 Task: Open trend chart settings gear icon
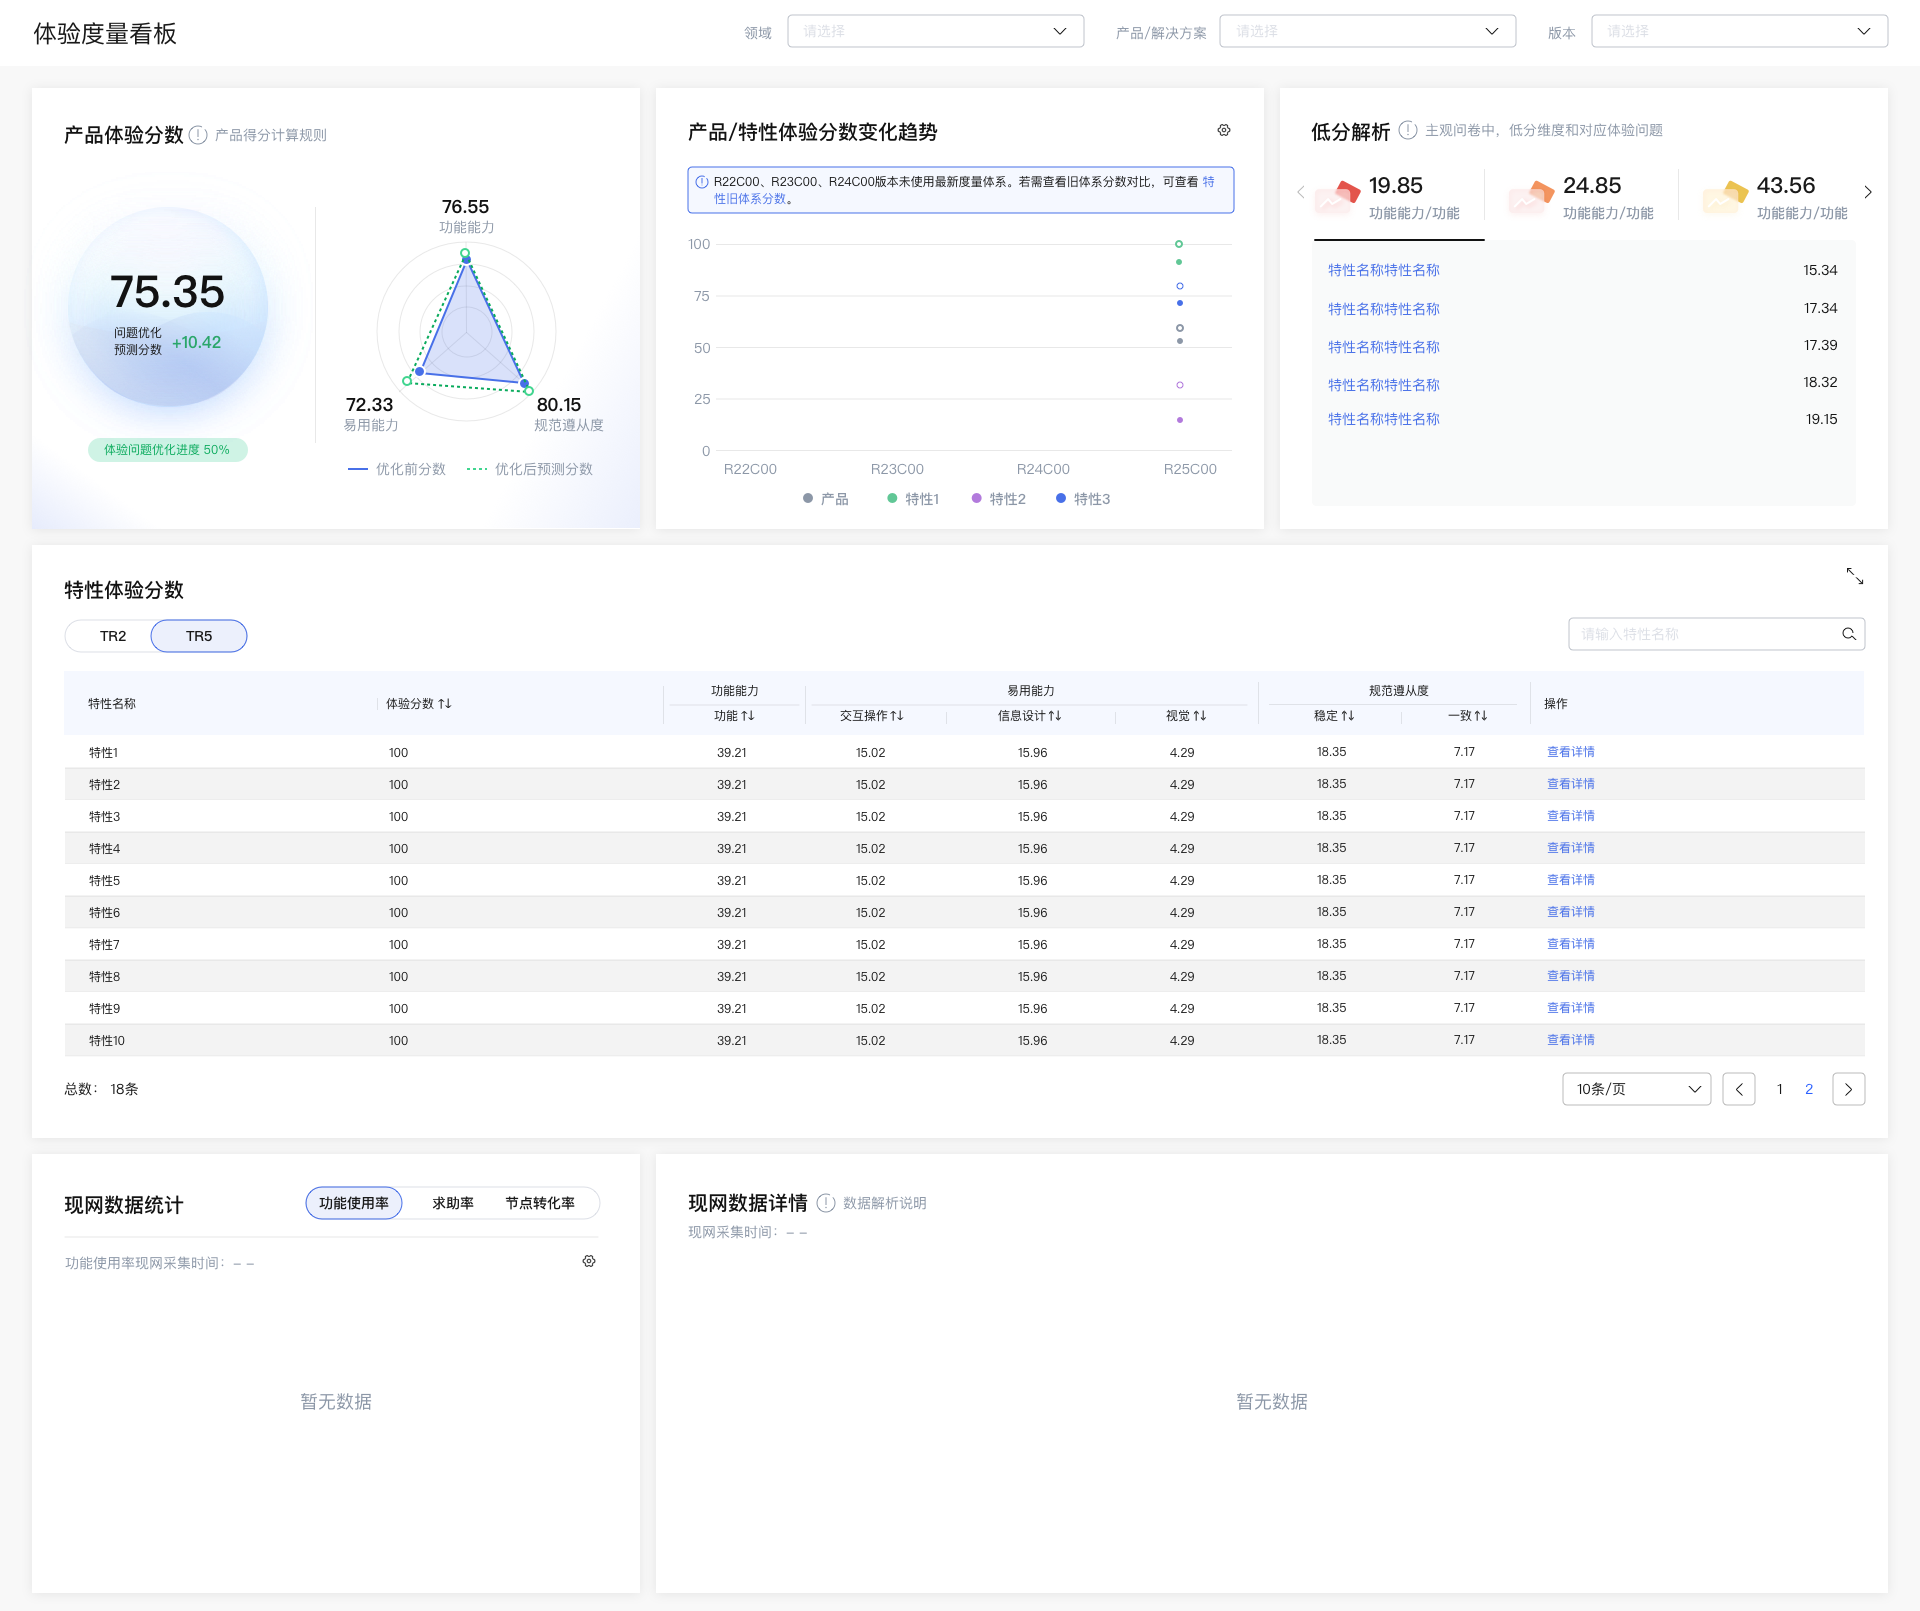click(1223, 130)
